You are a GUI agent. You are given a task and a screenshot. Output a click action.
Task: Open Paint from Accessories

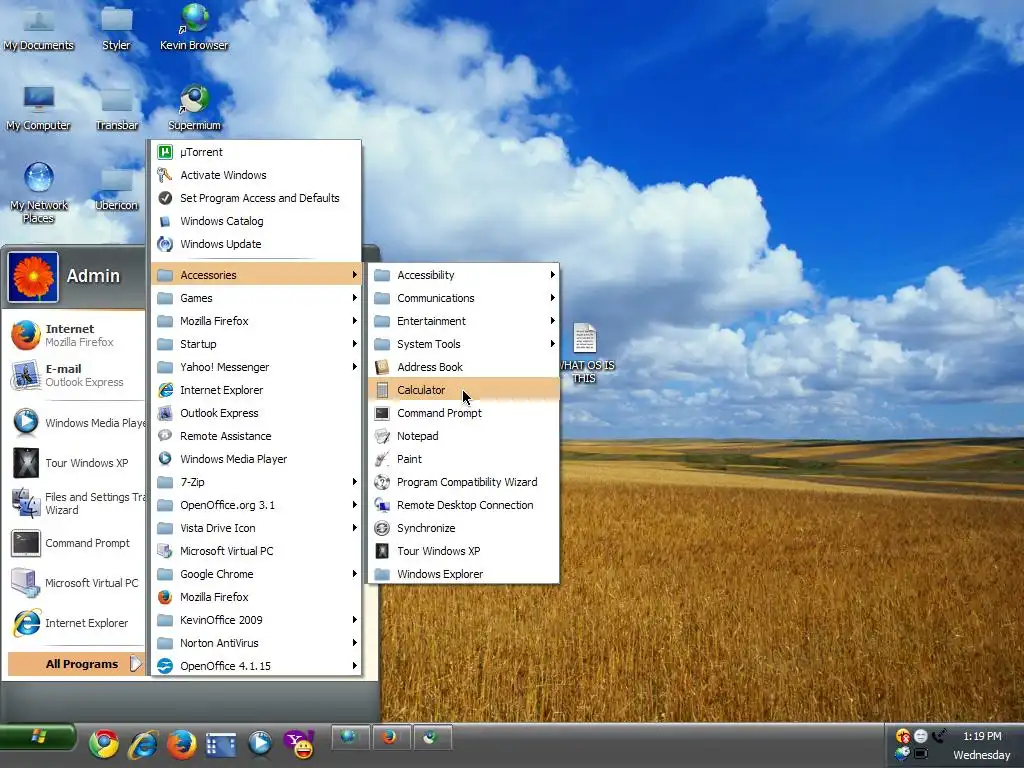pos(464,459)
